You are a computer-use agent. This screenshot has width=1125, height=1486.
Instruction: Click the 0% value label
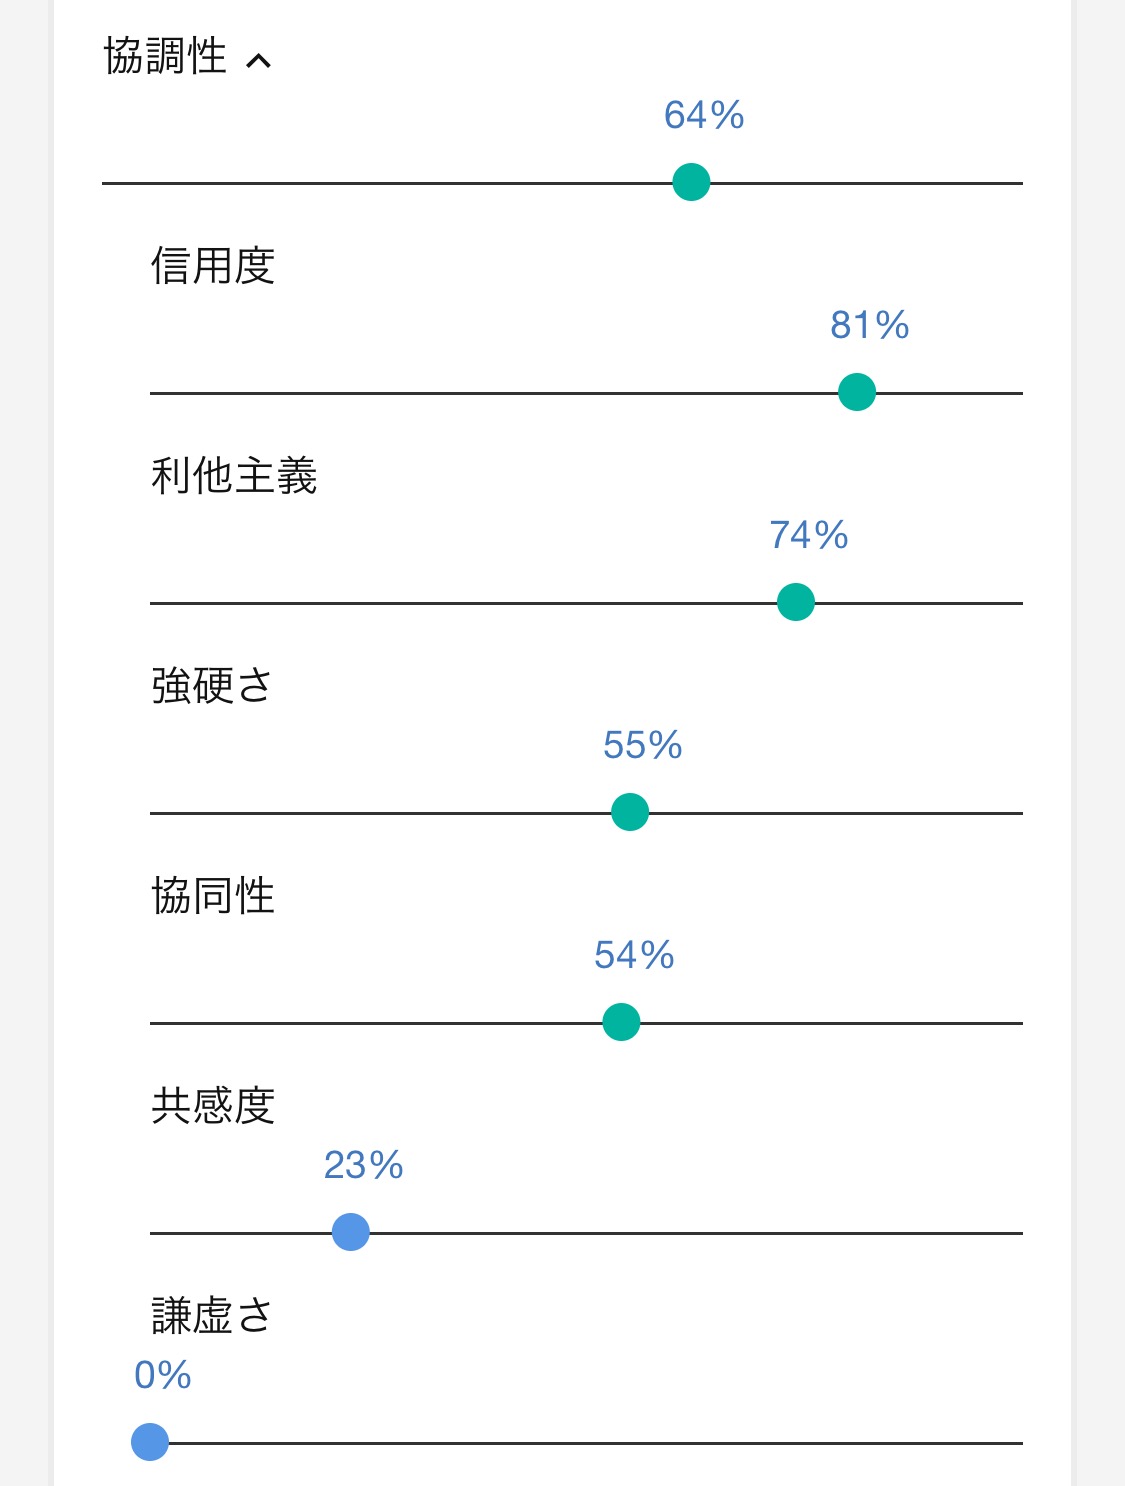click(163, 1375)
